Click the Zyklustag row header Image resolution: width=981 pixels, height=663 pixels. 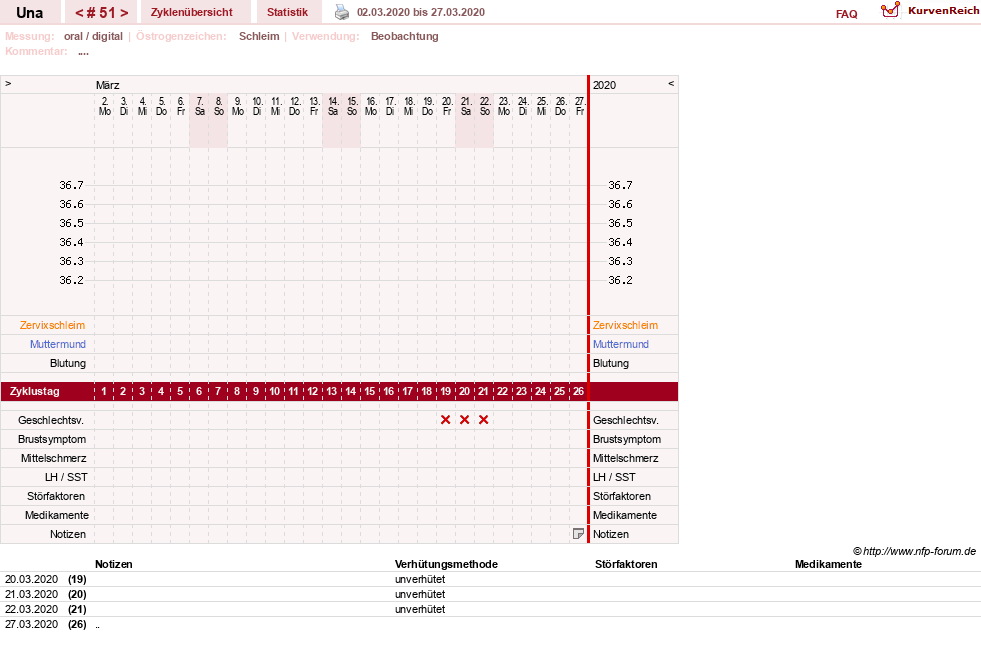click(x=35, y=392)
